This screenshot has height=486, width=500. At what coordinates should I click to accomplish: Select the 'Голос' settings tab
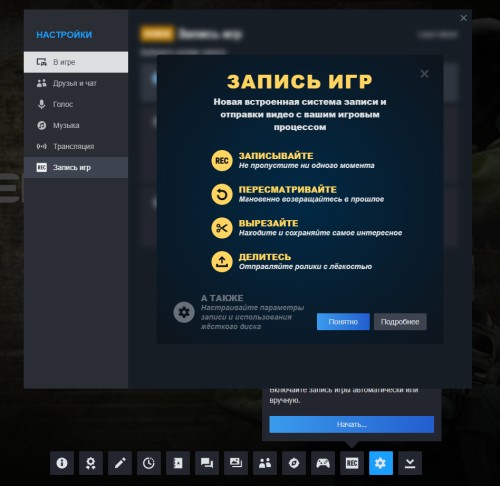[76, 104]
